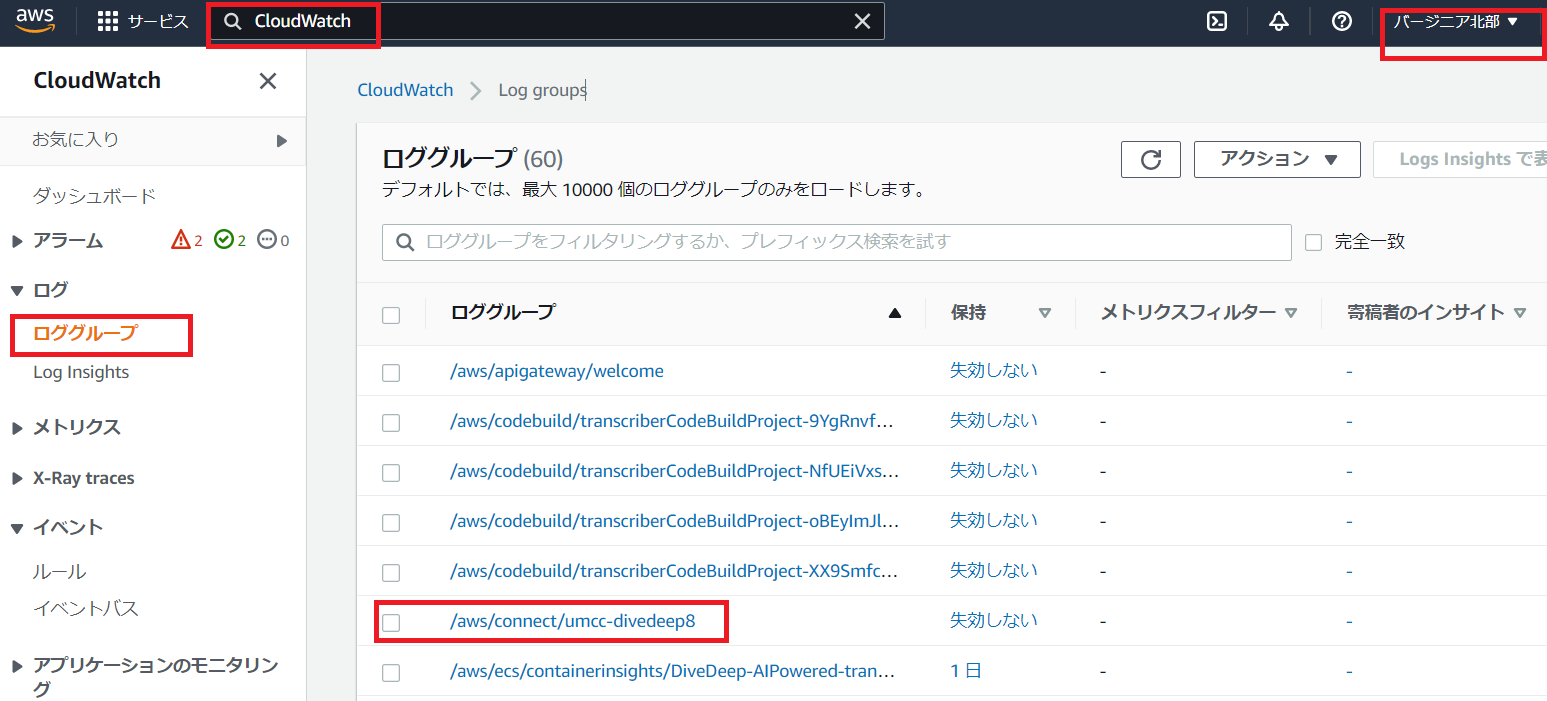Edit 失効しない retention for /aws/apigateway/welcome
This screenshot has height=701, width=1547.
click(994, 370)
